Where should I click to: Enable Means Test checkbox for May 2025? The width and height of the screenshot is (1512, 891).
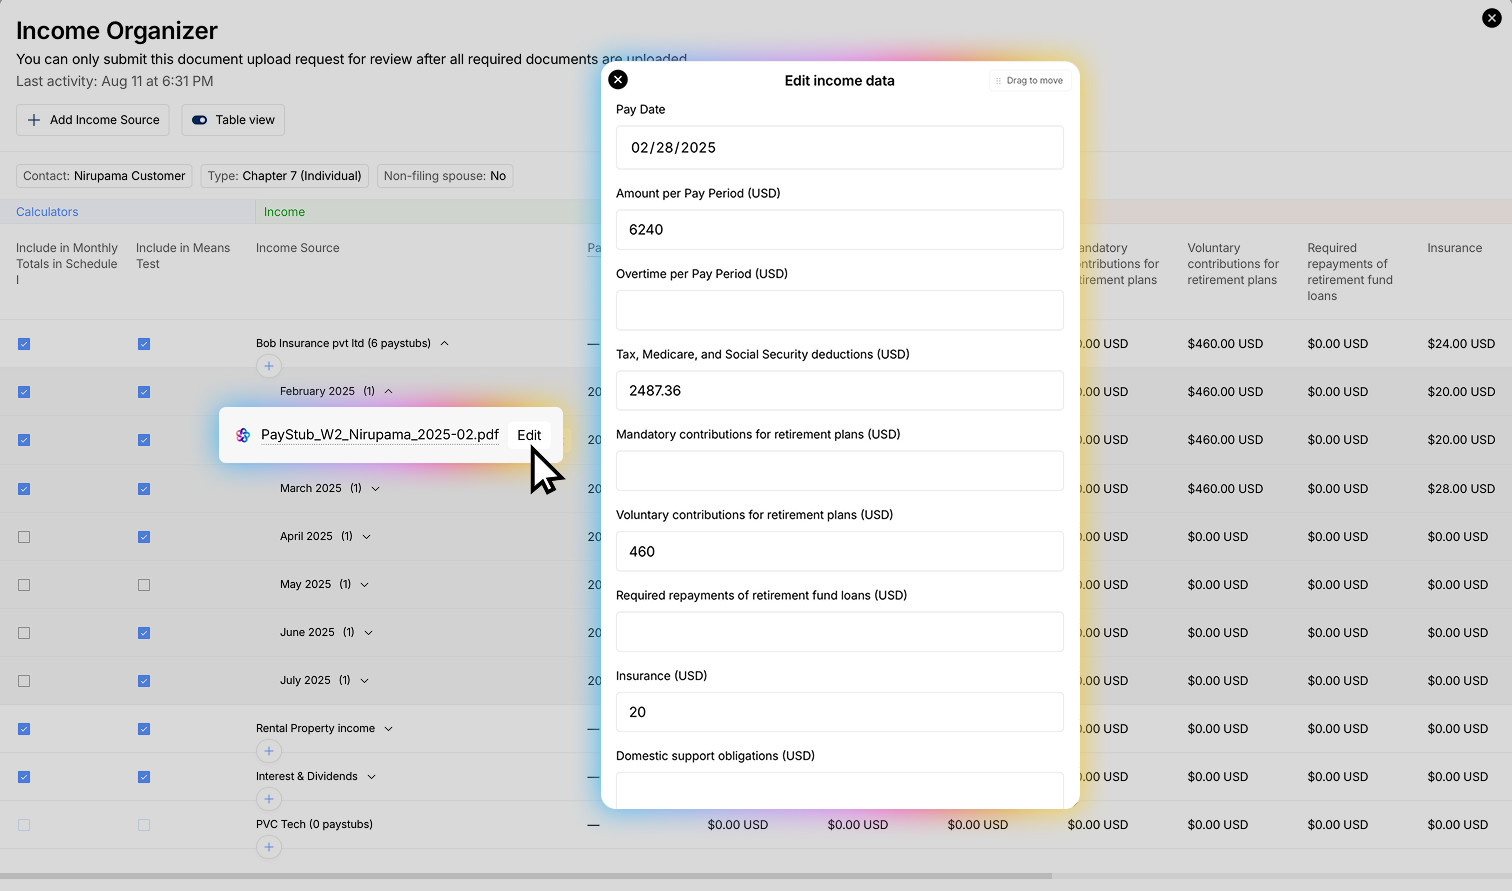tap(144, 585)
